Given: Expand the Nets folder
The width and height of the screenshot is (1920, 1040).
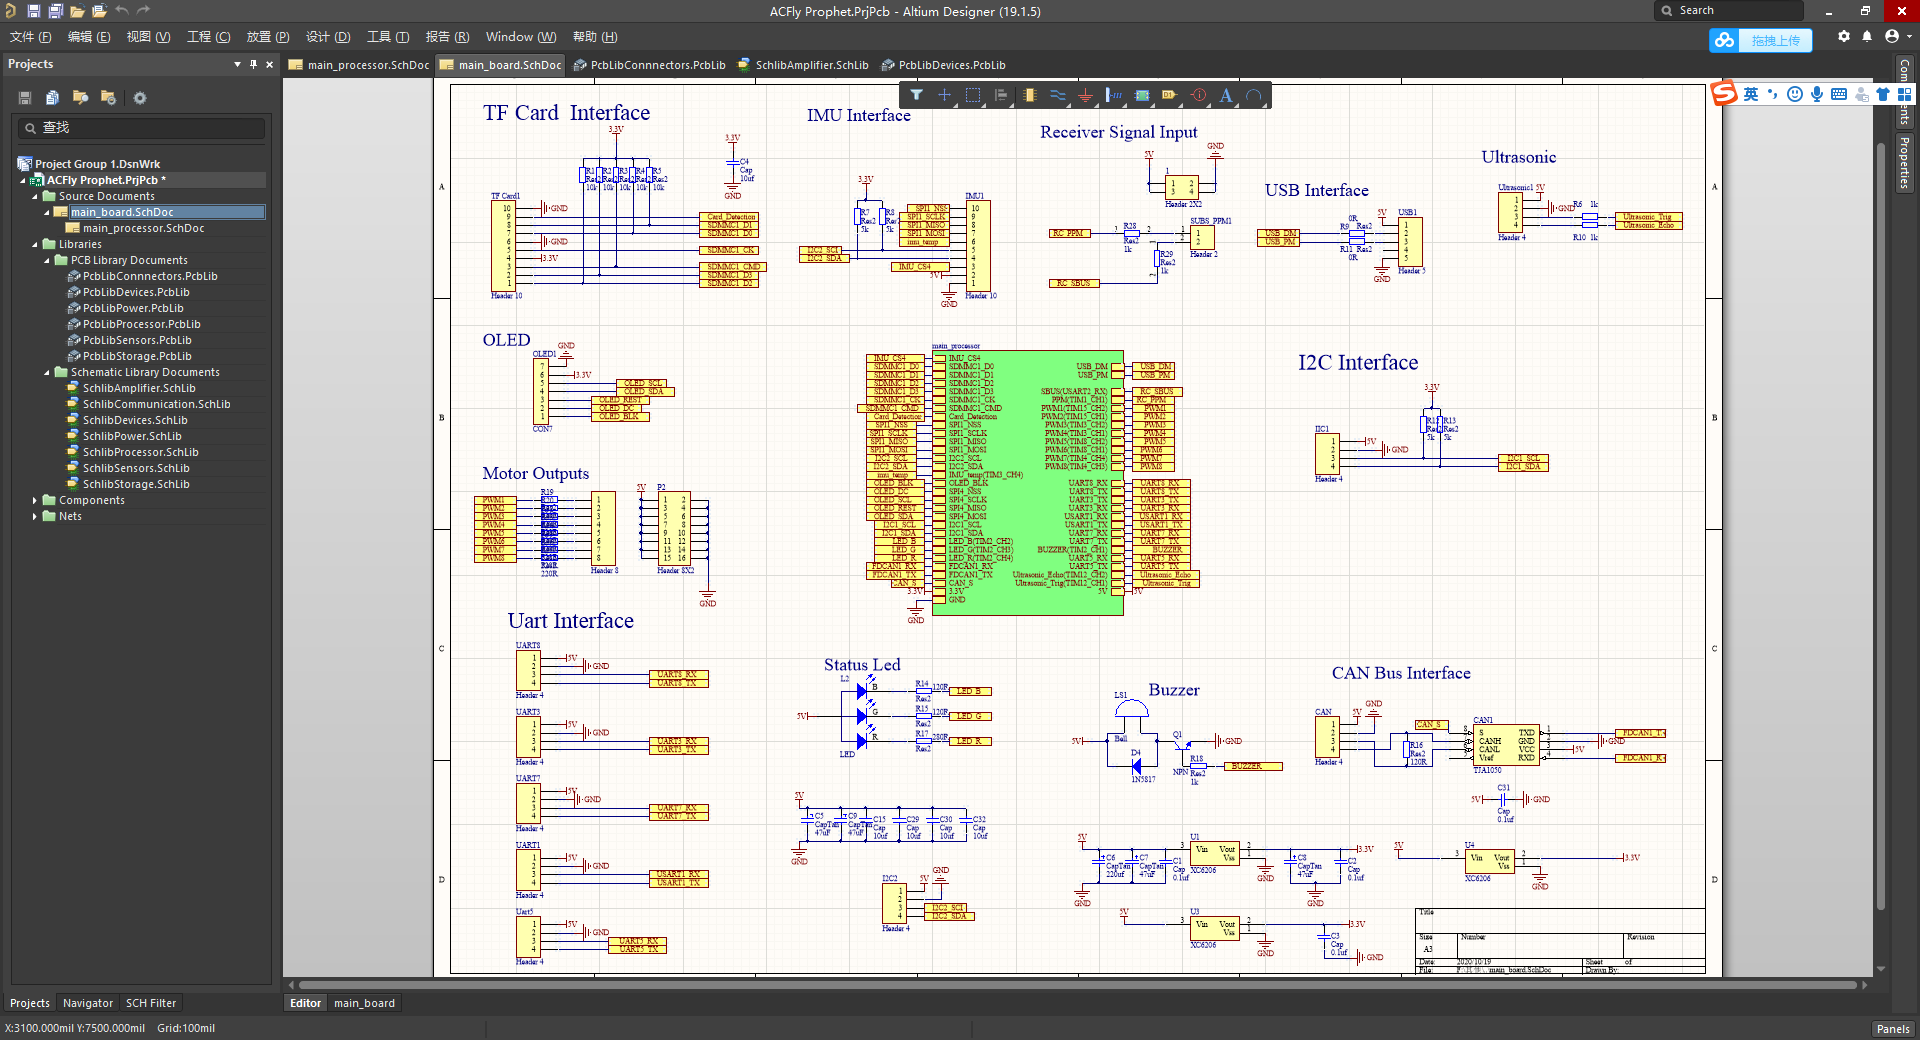Looking at the screenshot, I should [x=35, y=516].
